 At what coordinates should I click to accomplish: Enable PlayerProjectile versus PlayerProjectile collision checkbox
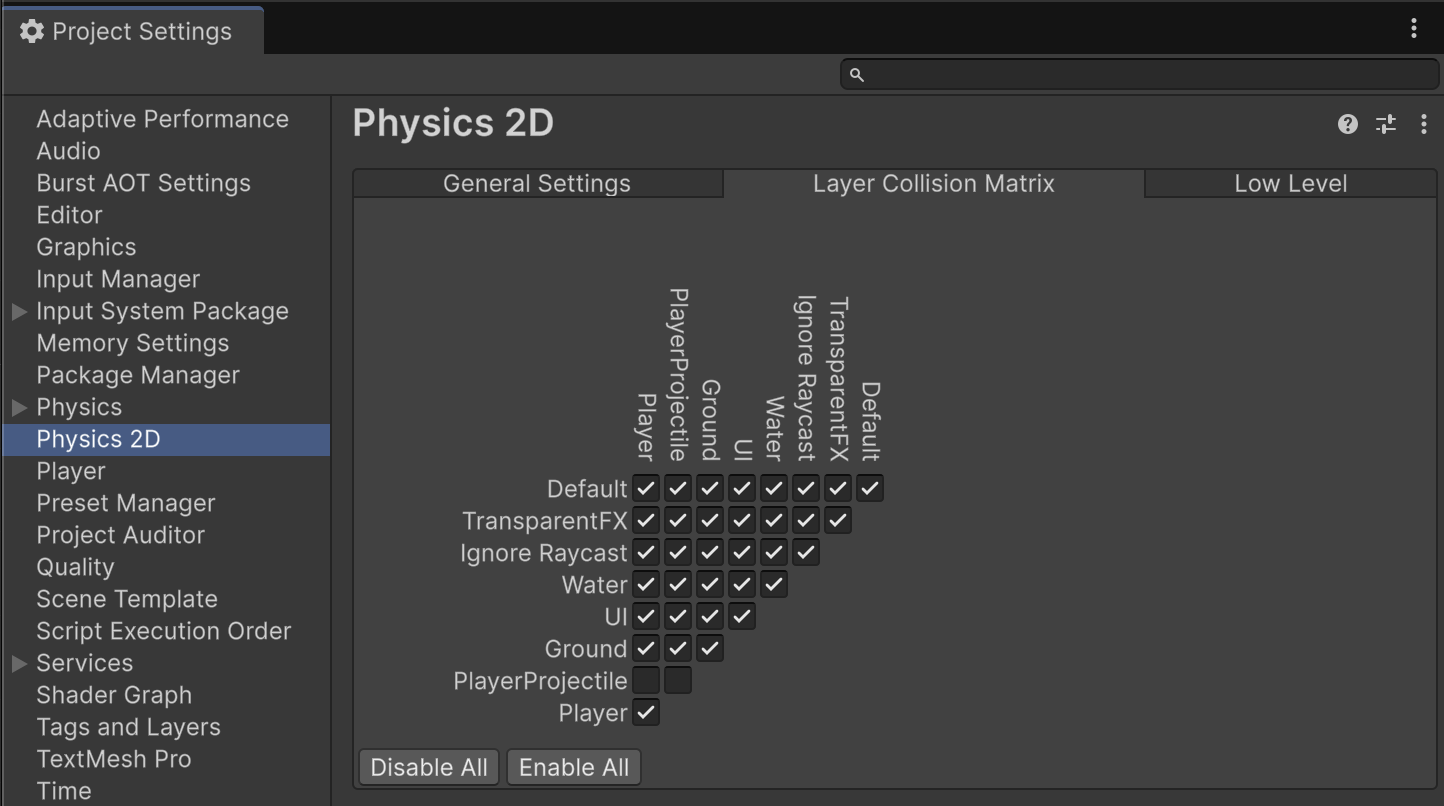(x=678, y=681)
